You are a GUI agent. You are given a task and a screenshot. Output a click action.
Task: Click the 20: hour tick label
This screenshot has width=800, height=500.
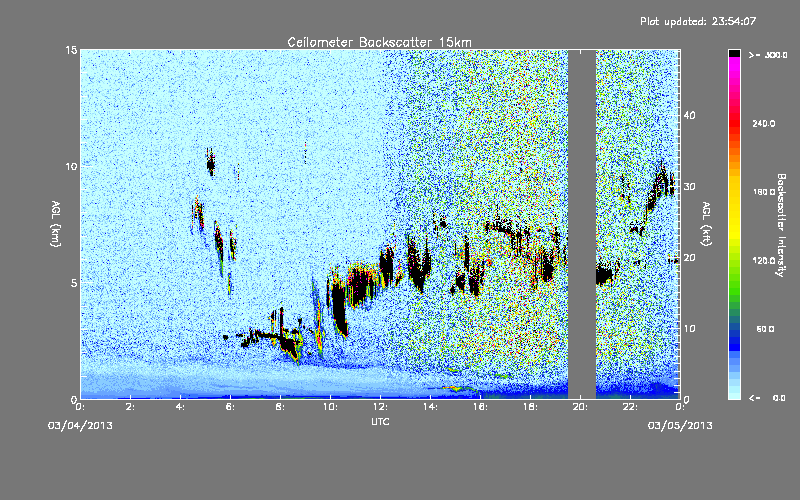[581, 407]
